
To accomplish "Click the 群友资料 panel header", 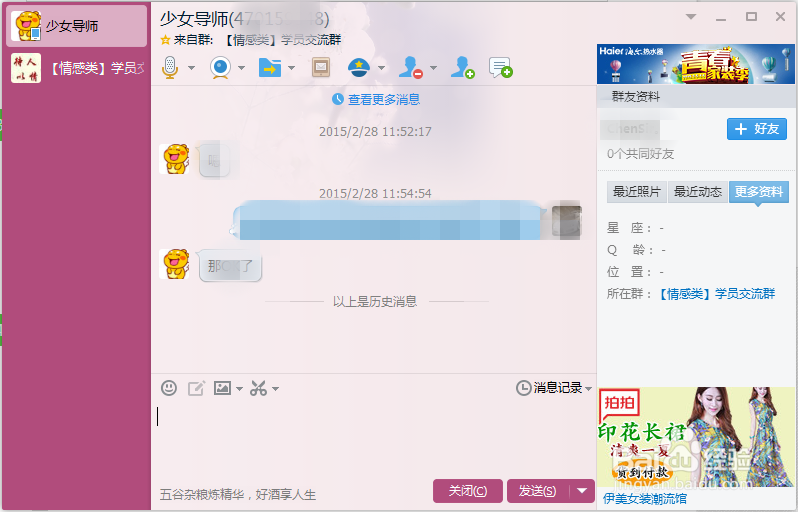I will point(696,96).
